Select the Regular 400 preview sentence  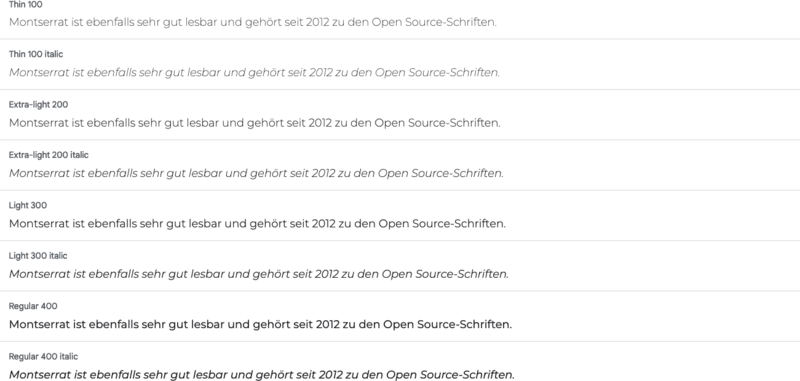[260, 325]
